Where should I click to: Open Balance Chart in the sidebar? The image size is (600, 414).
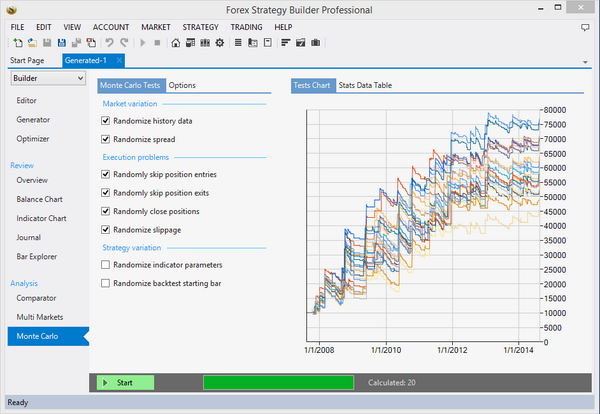[x=39, y=199]
